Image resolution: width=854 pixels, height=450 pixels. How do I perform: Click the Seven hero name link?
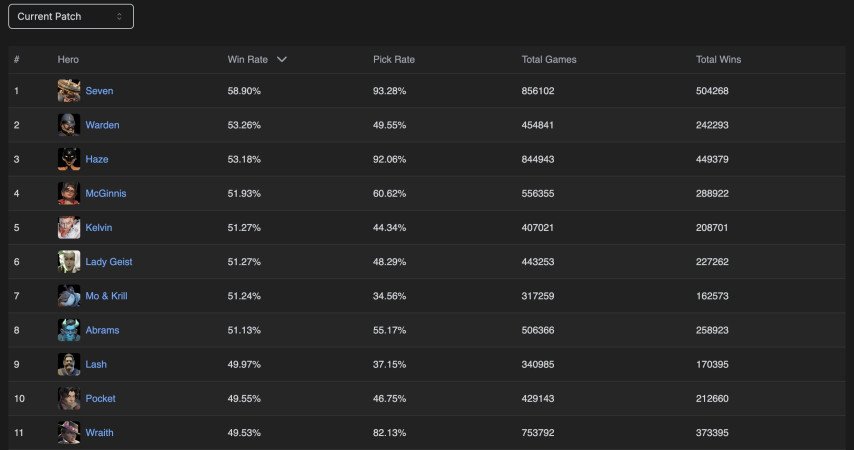99,91
